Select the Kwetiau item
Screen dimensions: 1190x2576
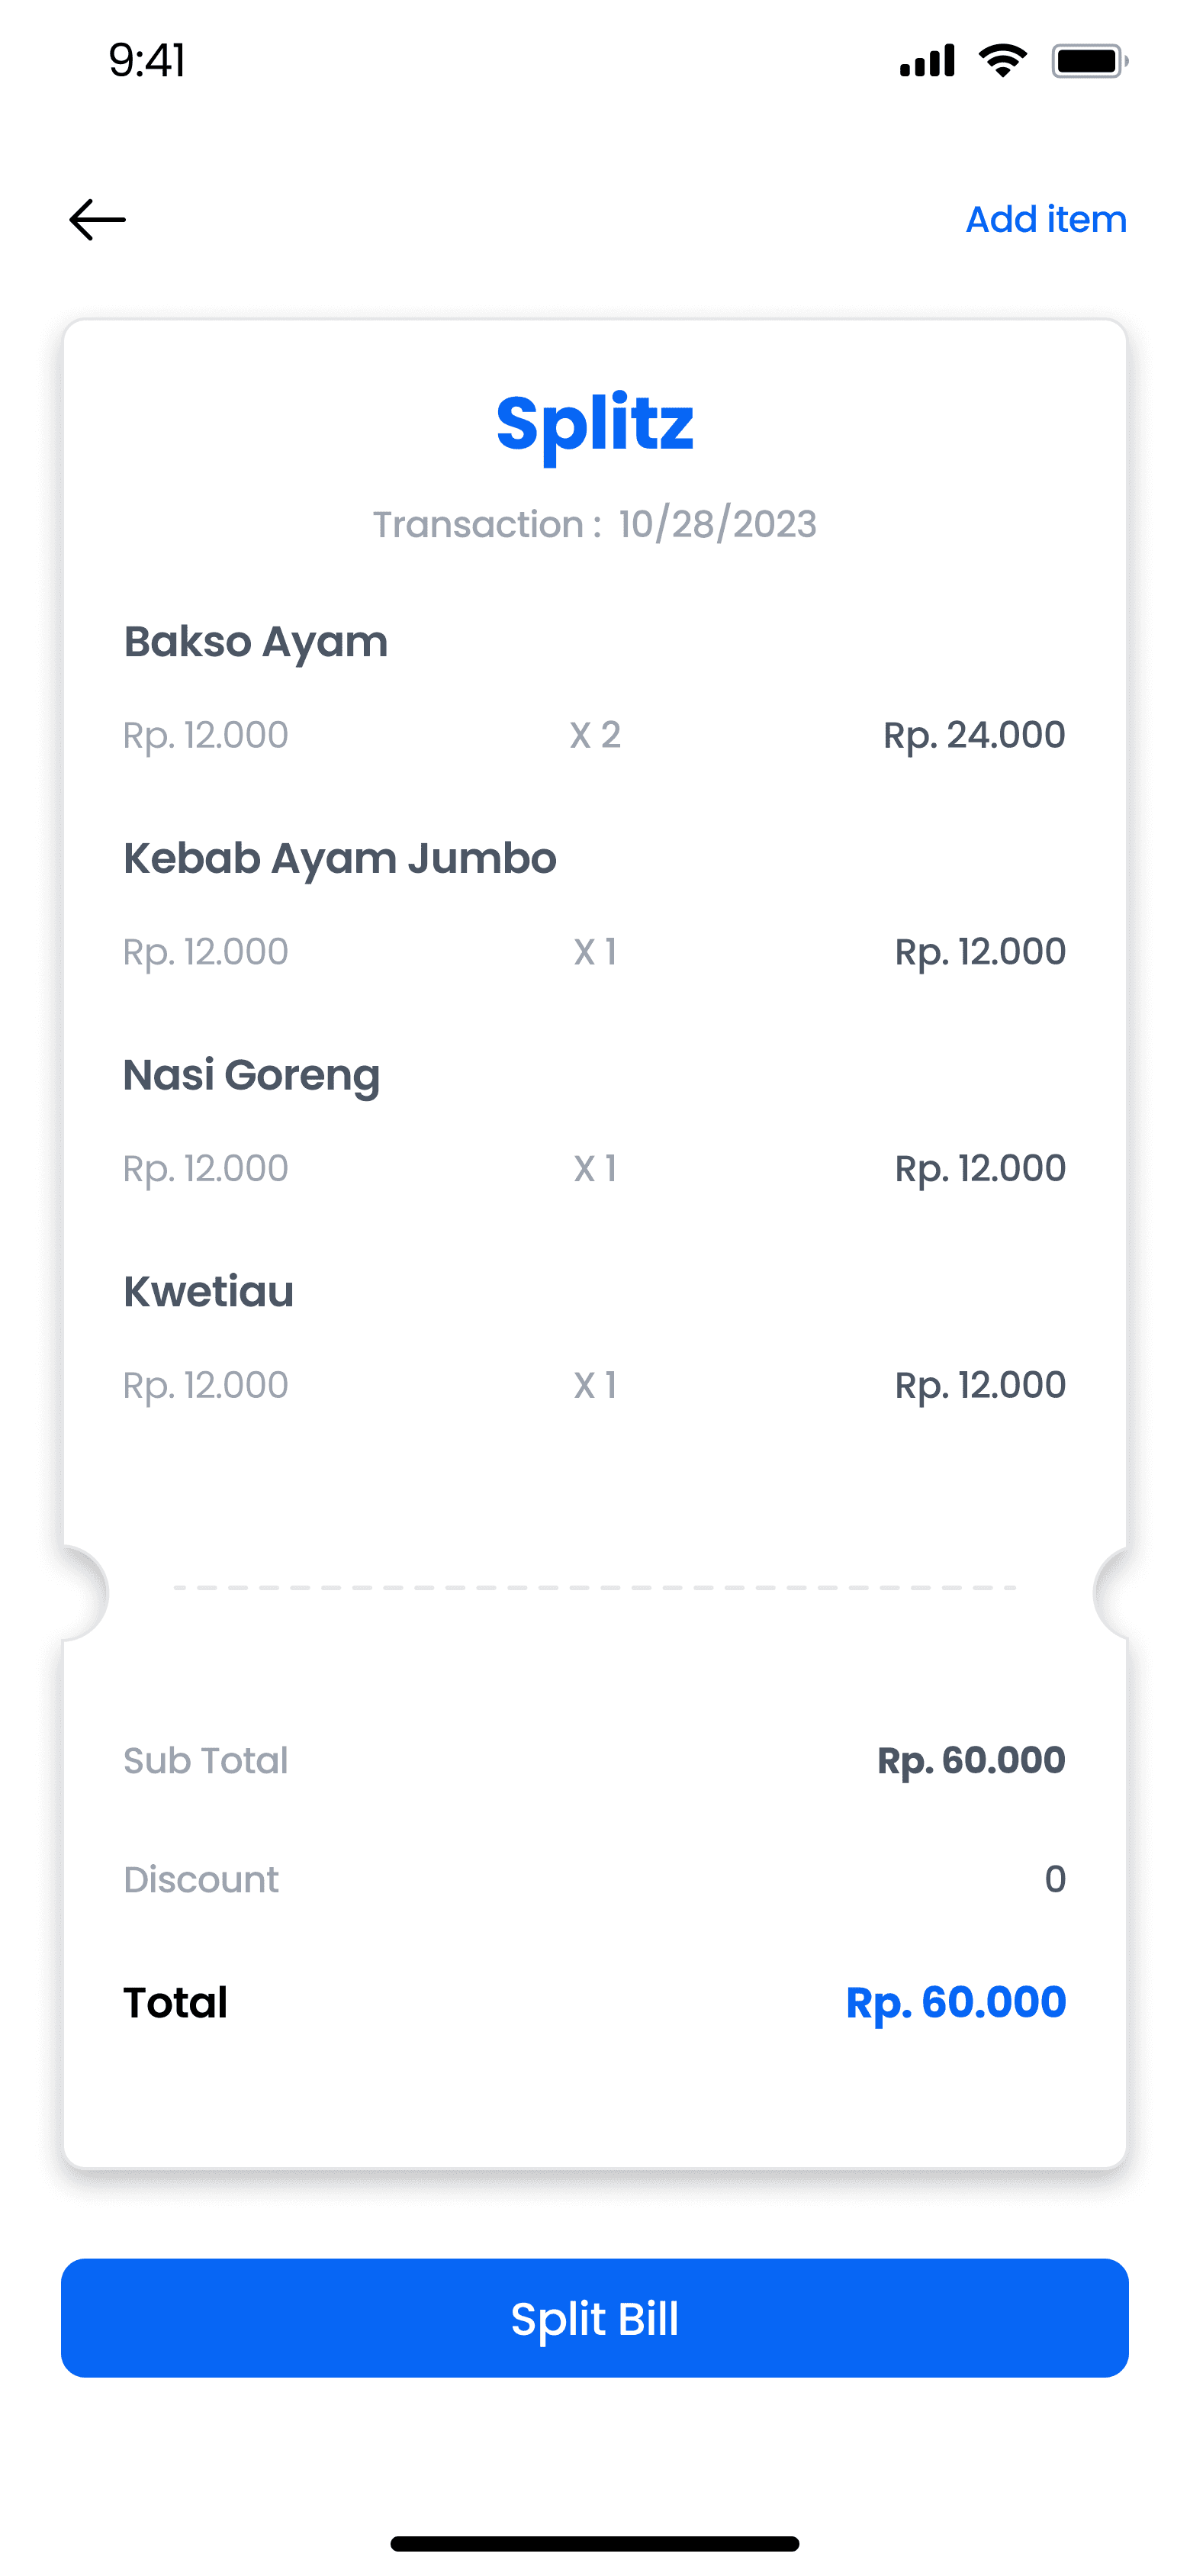[209, 1292]
